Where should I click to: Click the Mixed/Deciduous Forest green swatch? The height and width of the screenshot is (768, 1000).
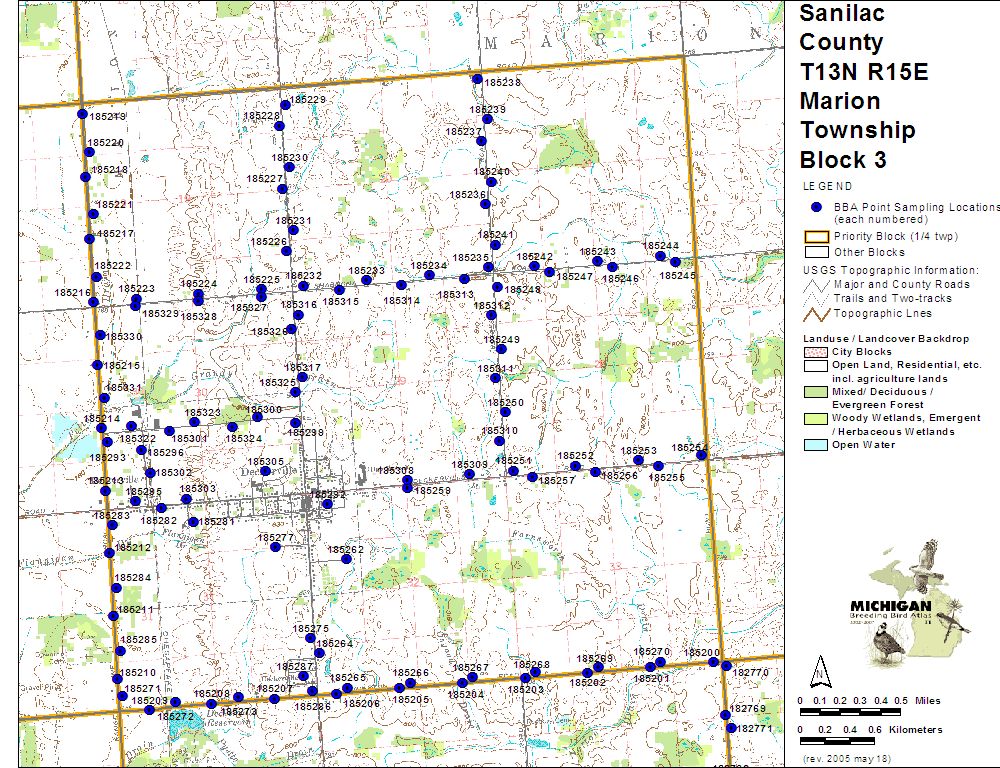click(815, 392)
